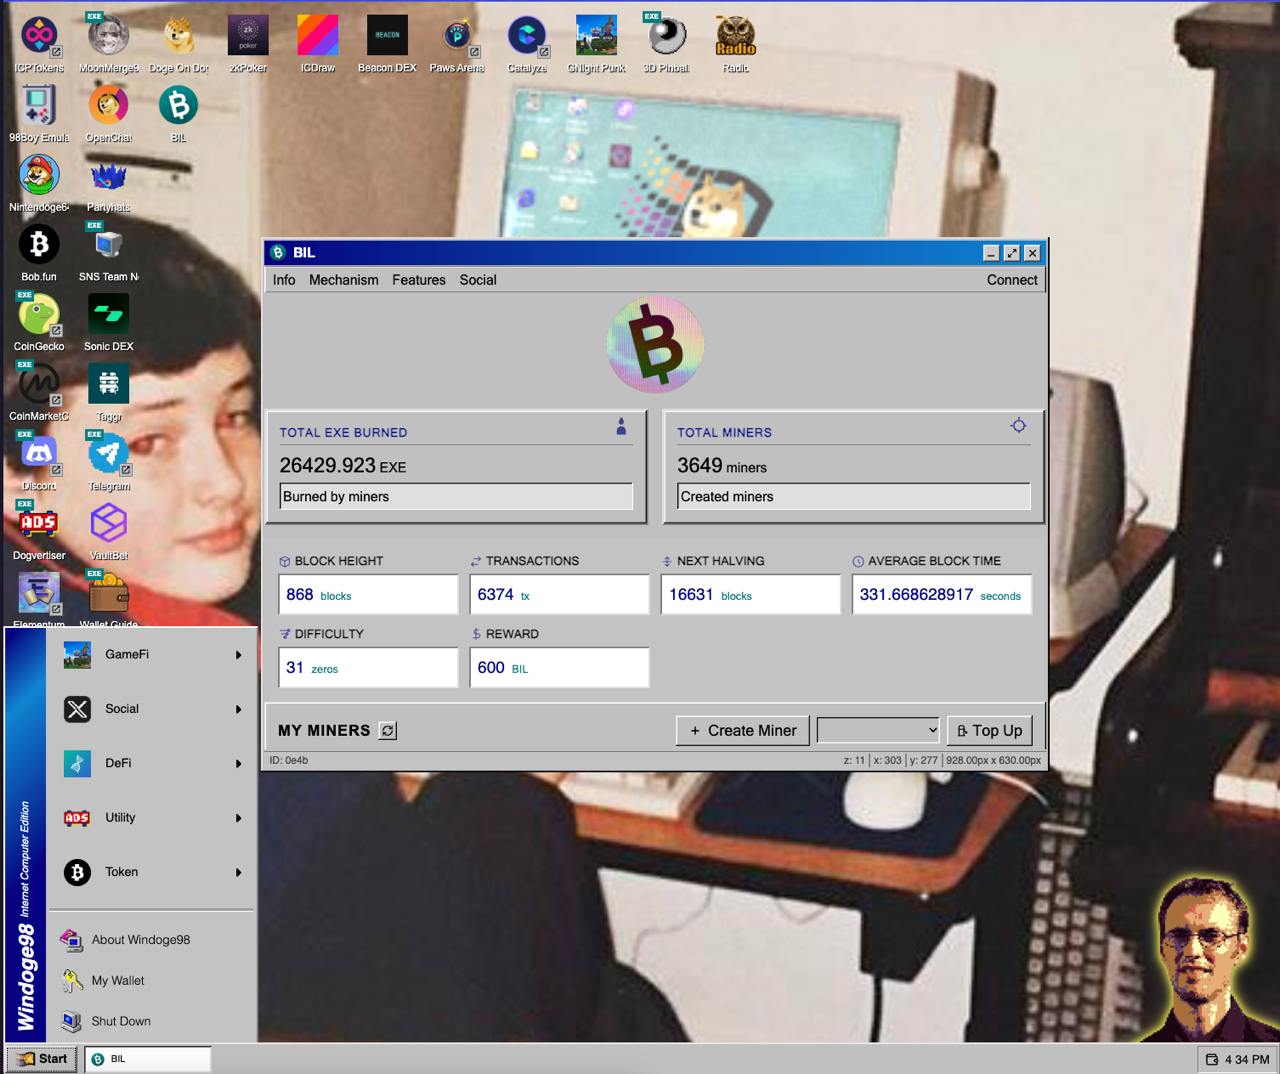Open the Sonic DEX desktop icon

(x=108, y=315)
